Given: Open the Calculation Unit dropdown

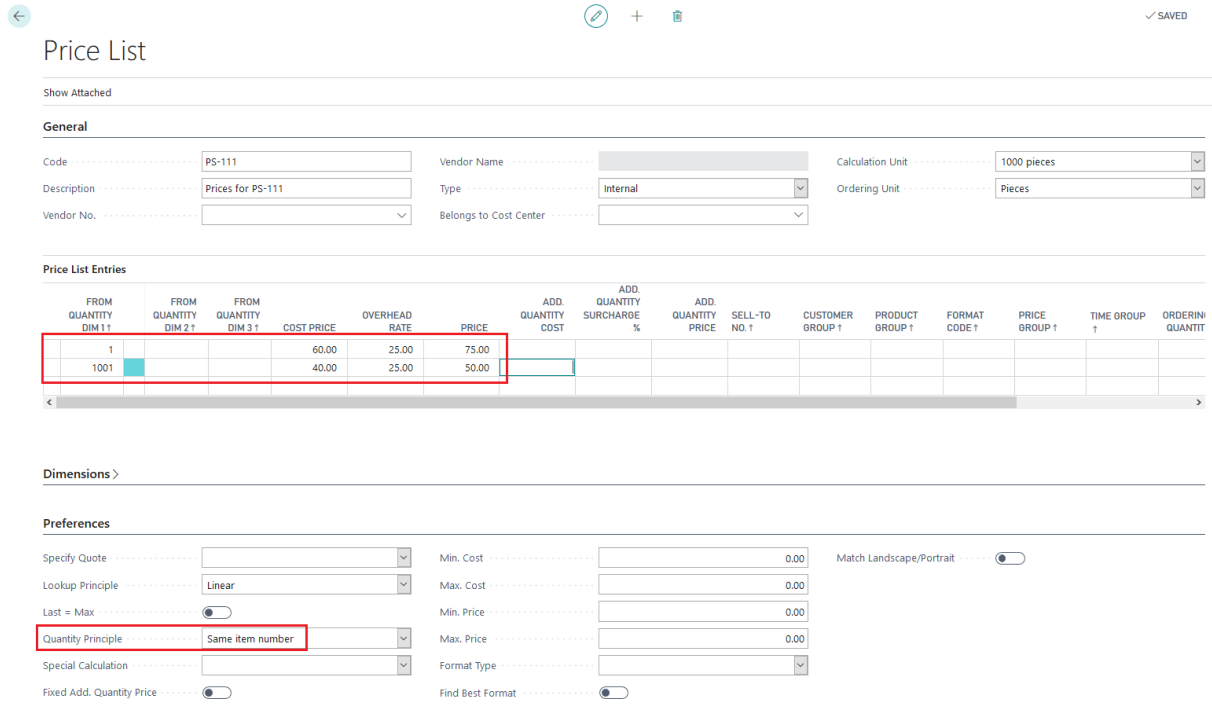Looking at the screenshot, I should coord(1194,161).
